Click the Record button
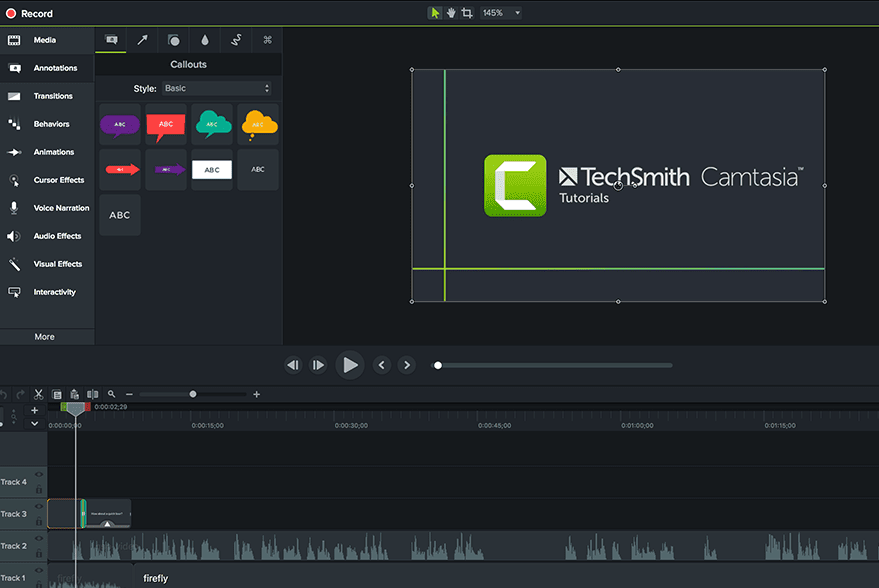 pyautogui.click(x=29, y=13)
